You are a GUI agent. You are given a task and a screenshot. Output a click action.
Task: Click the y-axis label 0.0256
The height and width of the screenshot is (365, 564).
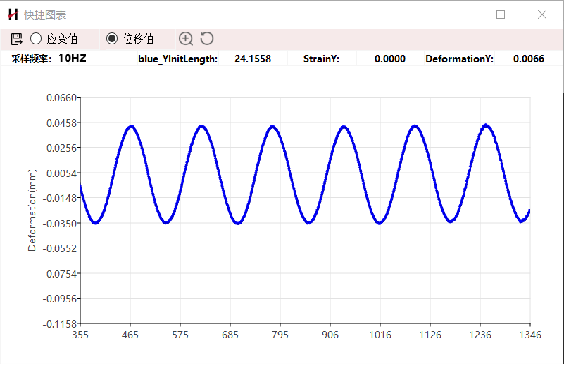click(x=62, y=148)
